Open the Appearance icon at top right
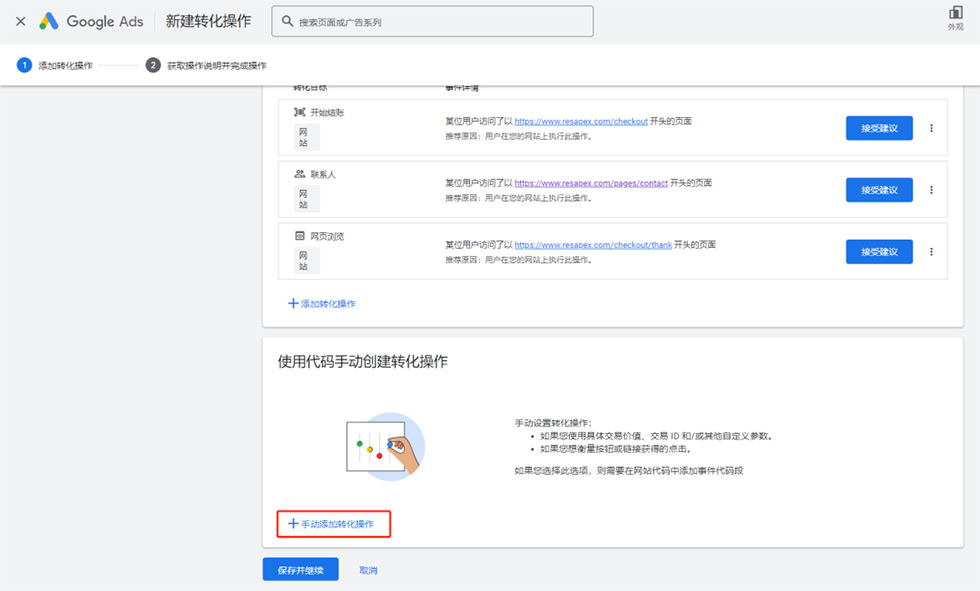This screenshot has width=980, height=591. 955,13
